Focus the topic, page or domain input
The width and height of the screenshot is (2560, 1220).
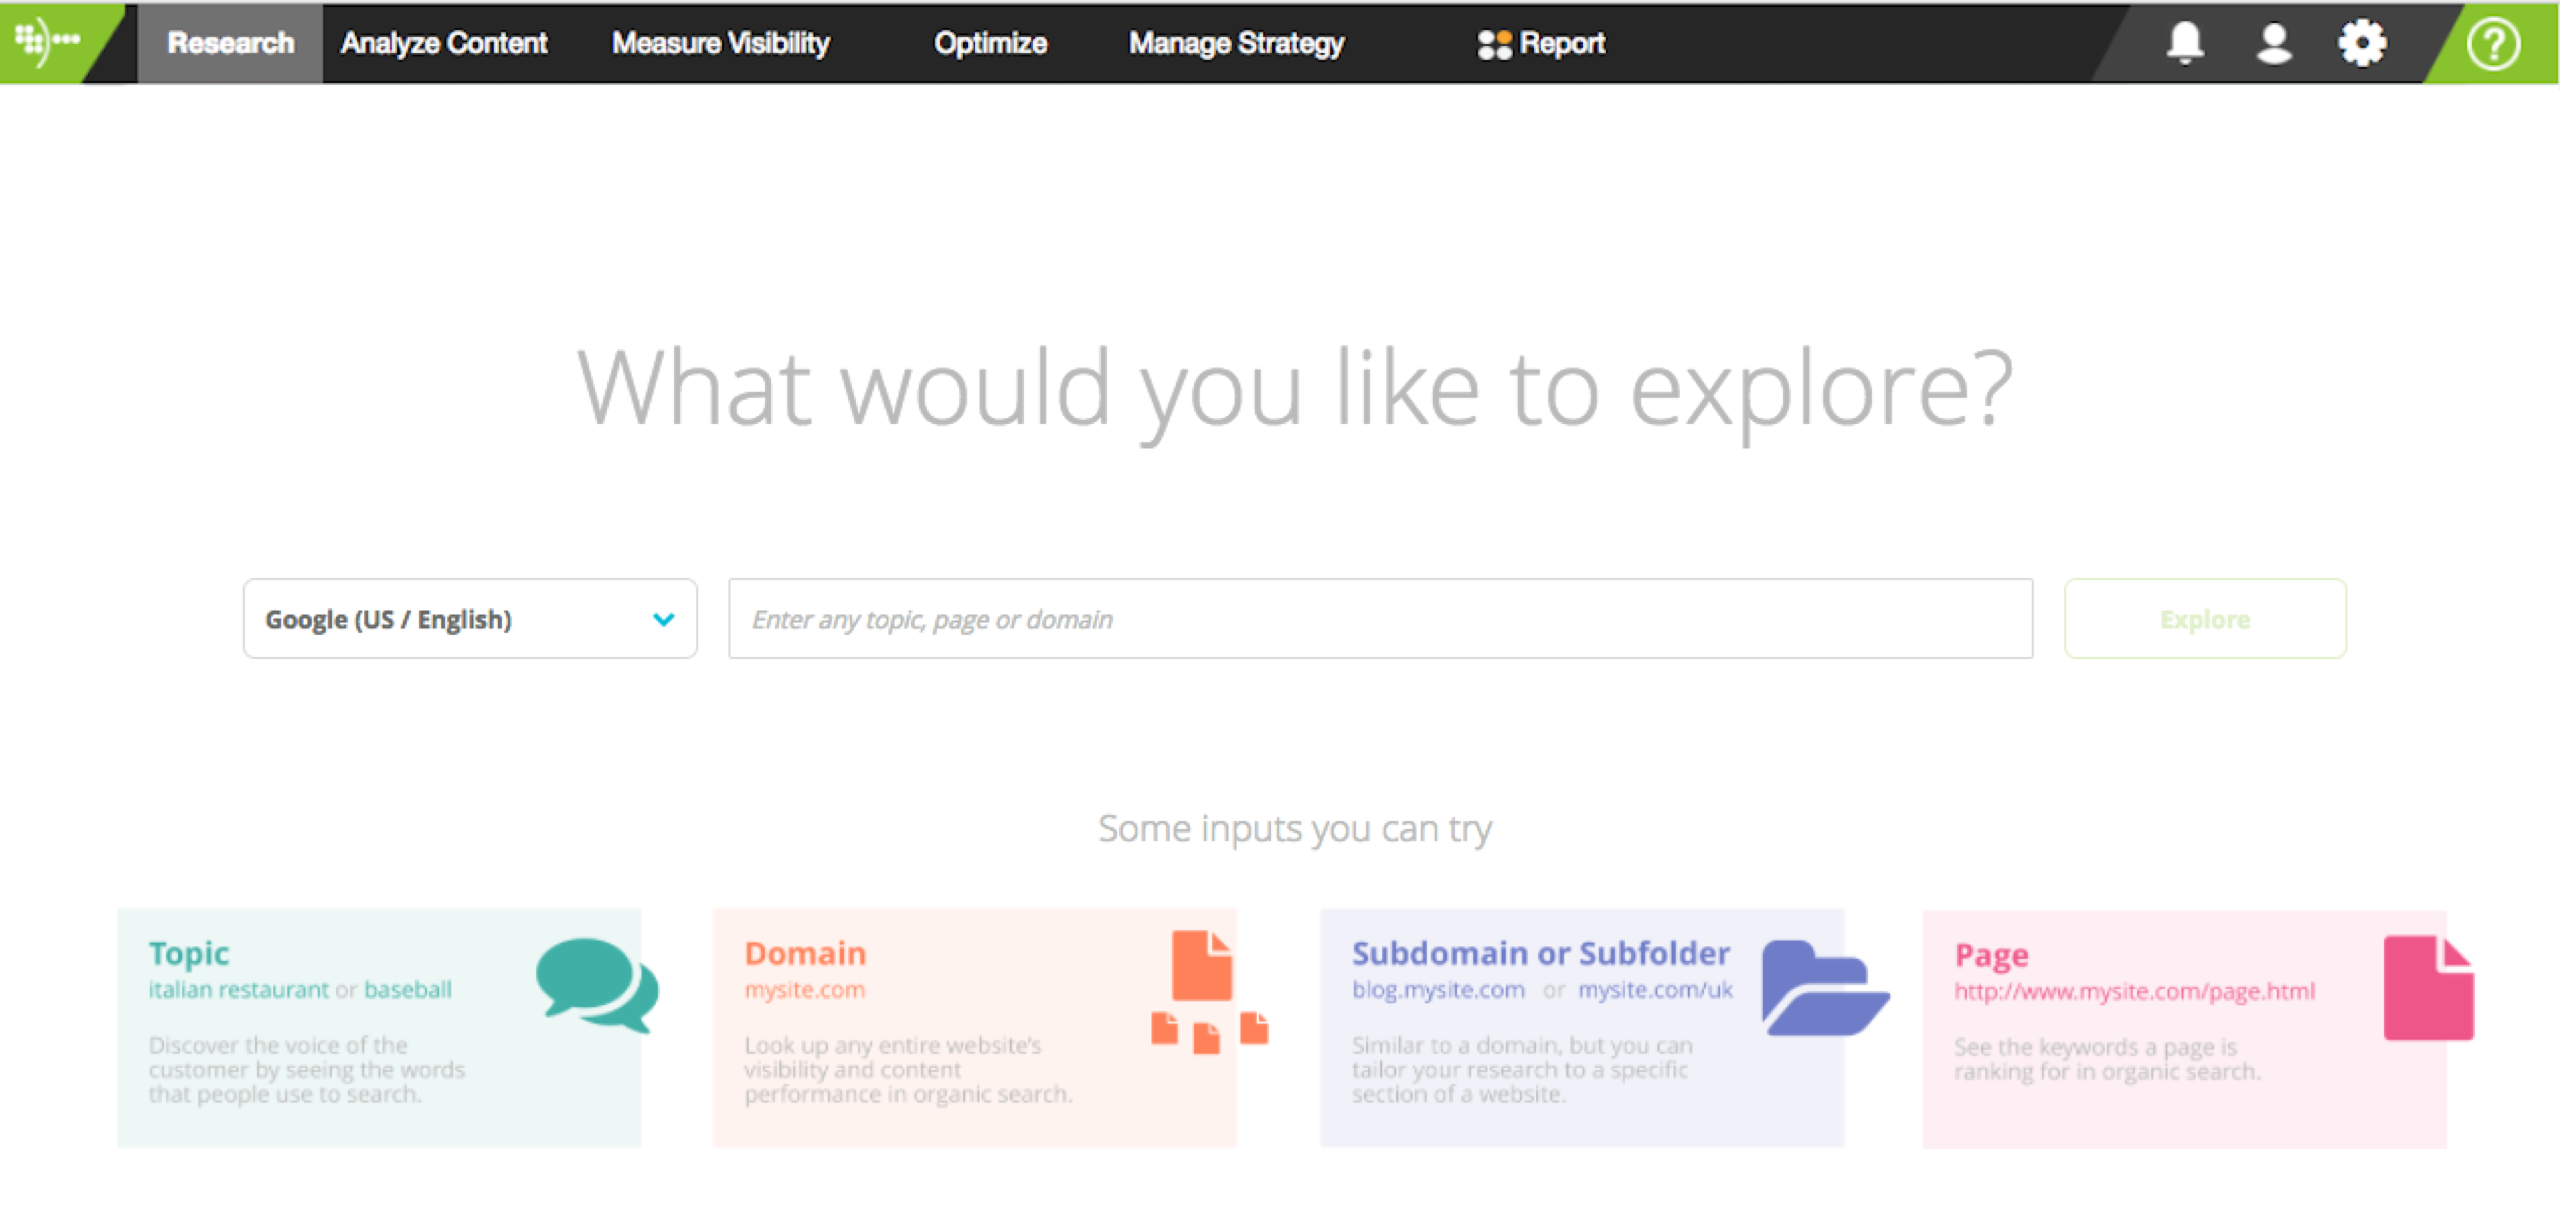click(x=1380, y=618)
